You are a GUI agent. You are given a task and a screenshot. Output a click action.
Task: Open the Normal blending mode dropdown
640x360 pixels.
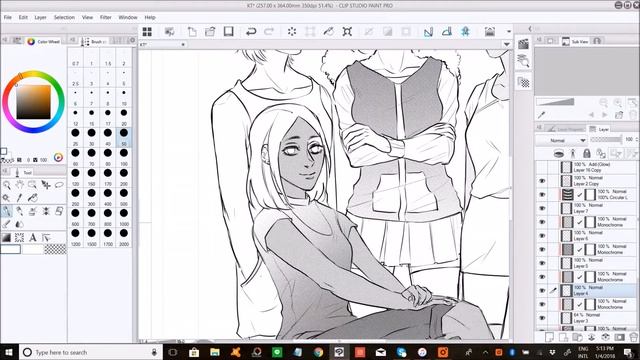[562, 140]
